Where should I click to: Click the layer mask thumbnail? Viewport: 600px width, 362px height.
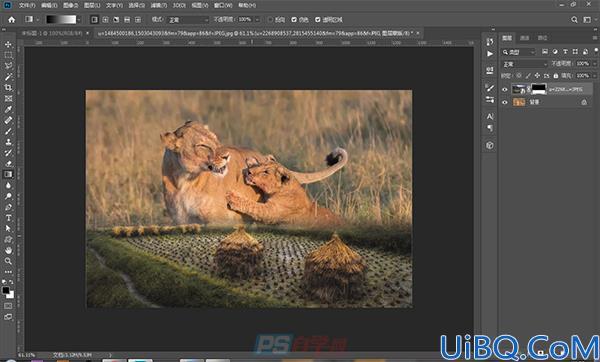539,89
